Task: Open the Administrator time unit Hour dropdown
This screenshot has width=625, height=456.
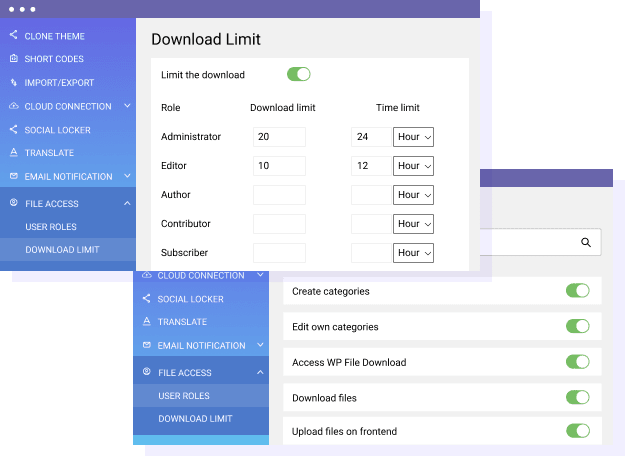Action: click(413, 137)
